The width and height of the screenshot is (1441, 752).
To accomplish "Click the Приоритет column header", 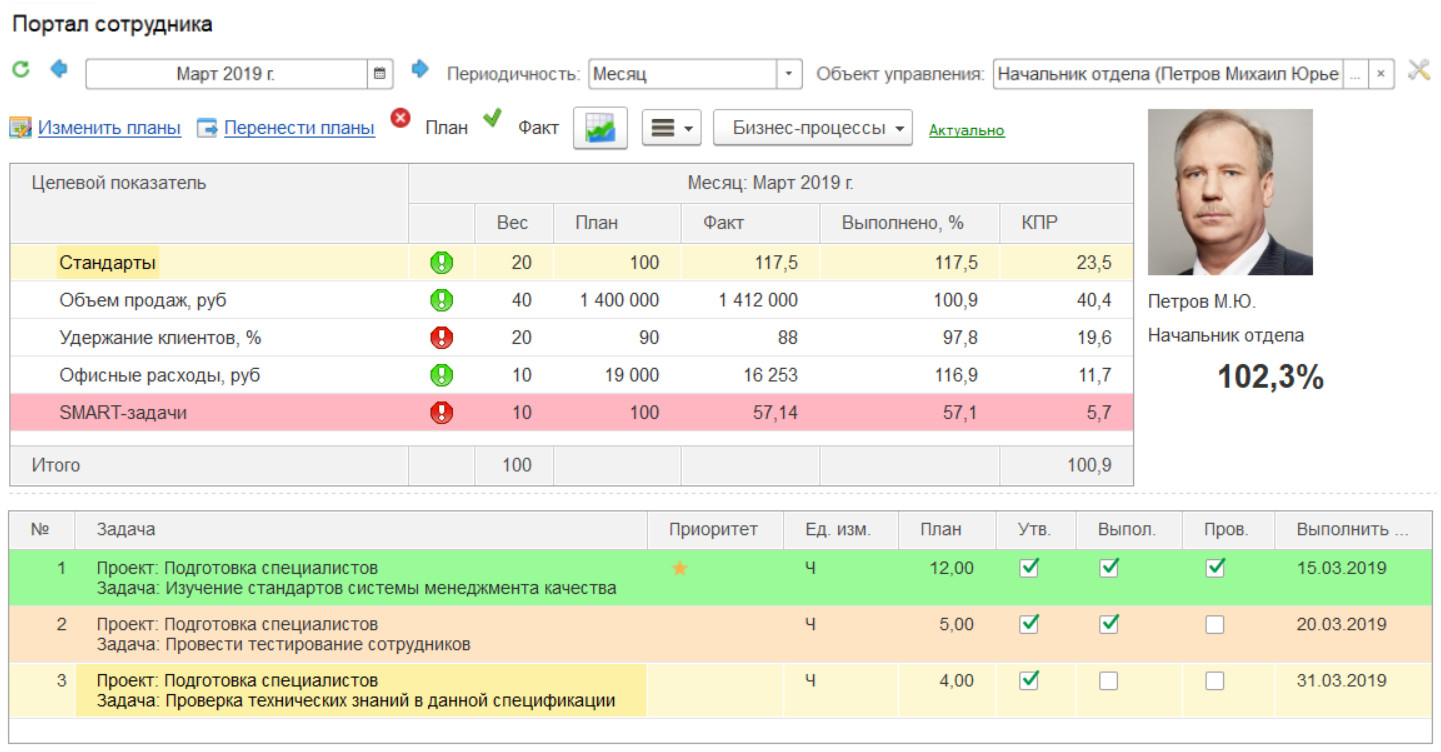I will pyautogui.click(x=713, y=530).
